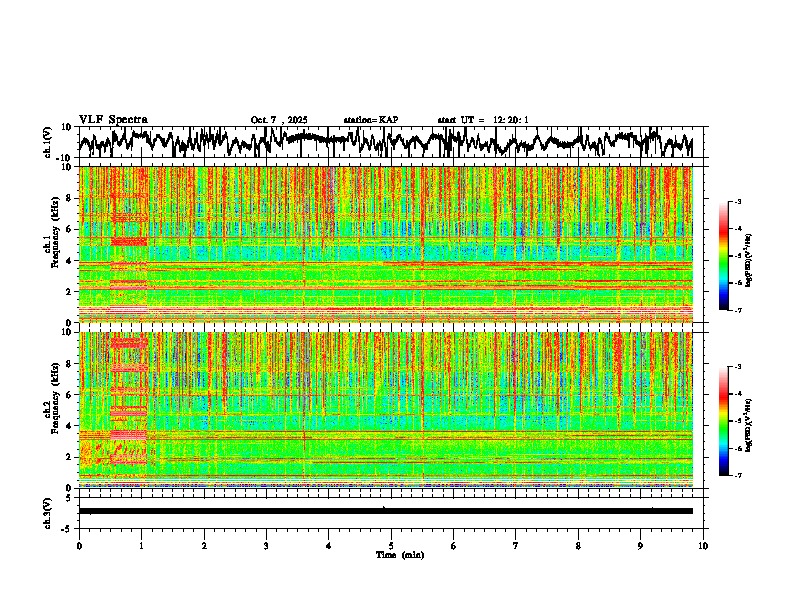Click time axis tick label "2"
The width and height of the screenshot is (792, 612).
(204, 546)
